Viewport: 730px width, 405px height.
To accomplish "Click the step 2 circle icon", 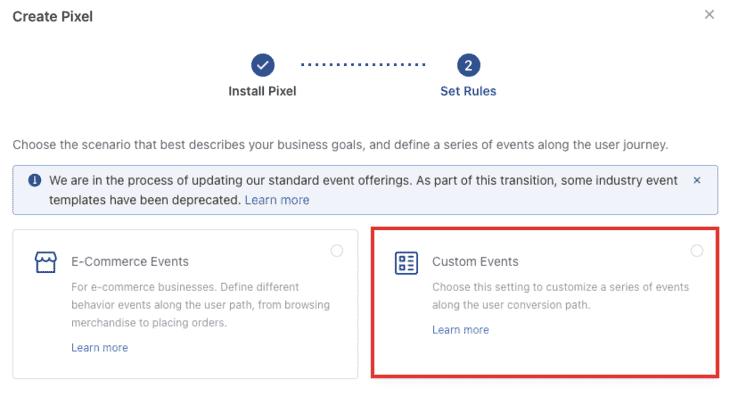I will coord(468,65).
